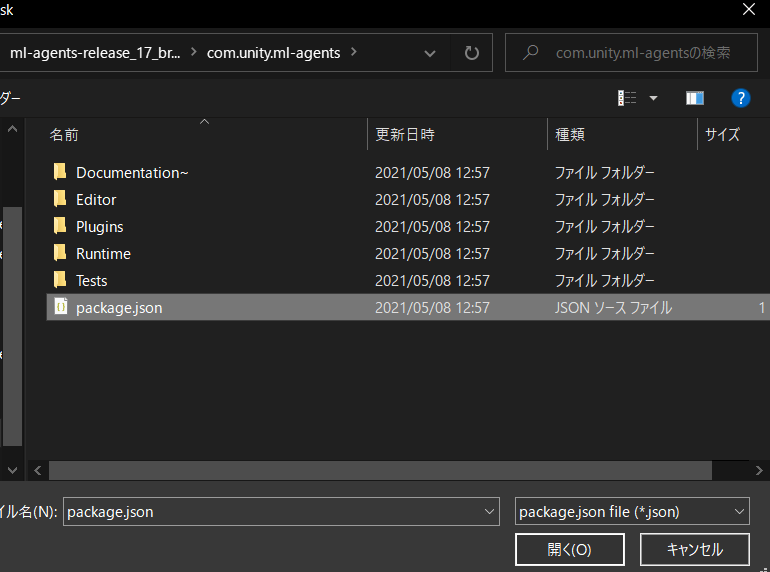Viewport: 770px width, 572px height.
Task: Click the type cell of Tests row
Action: 605,280
